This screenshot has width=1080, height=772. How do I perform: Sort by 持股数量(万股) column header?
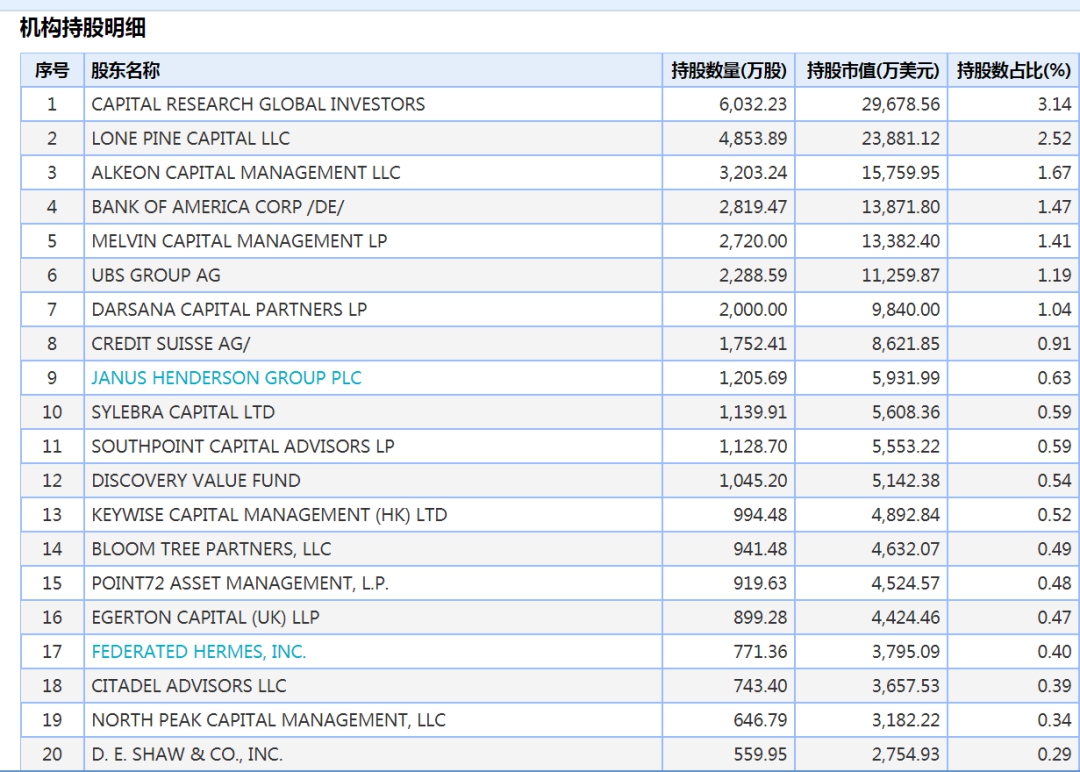729,70
